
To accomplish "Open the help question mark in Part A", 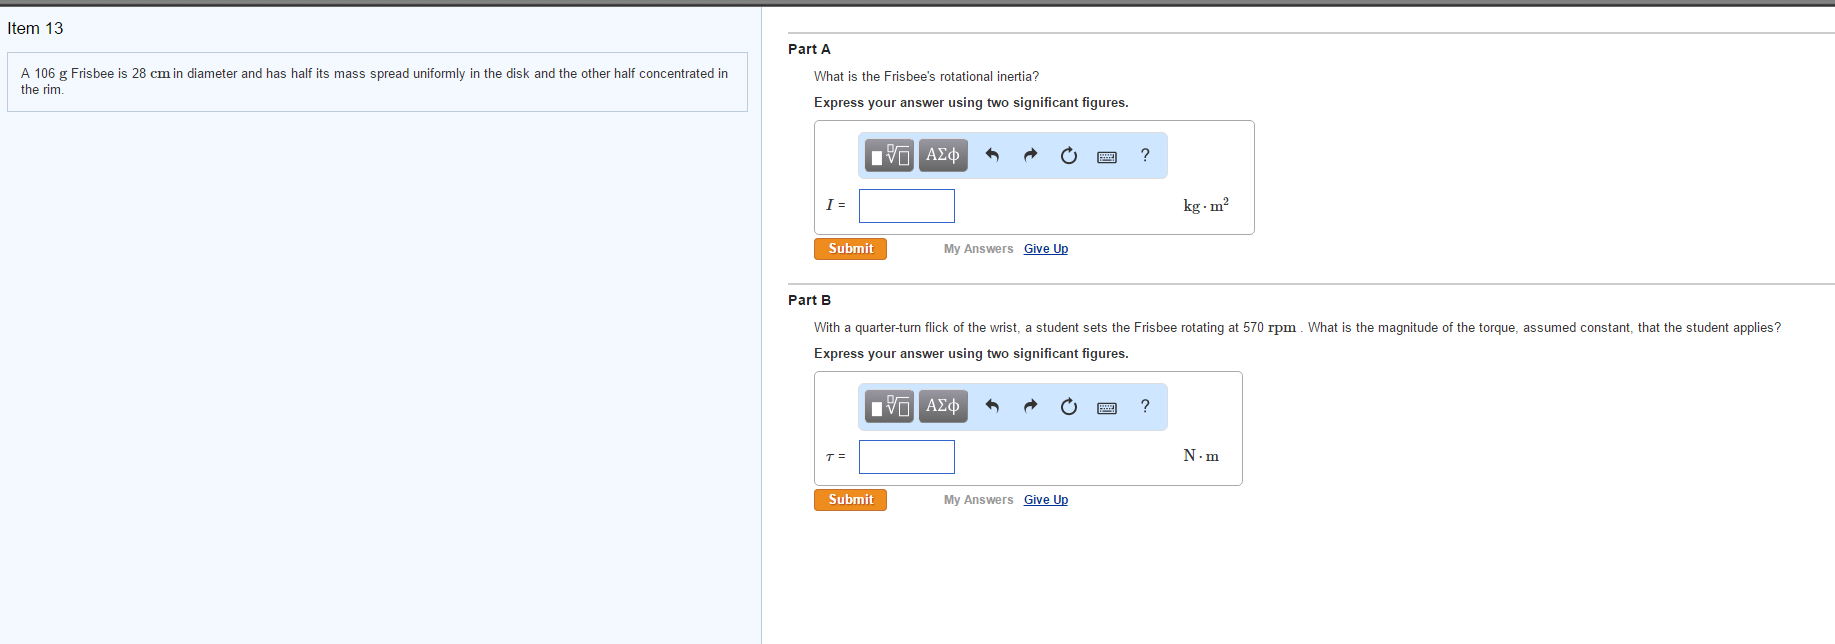I will point(1145,155).
